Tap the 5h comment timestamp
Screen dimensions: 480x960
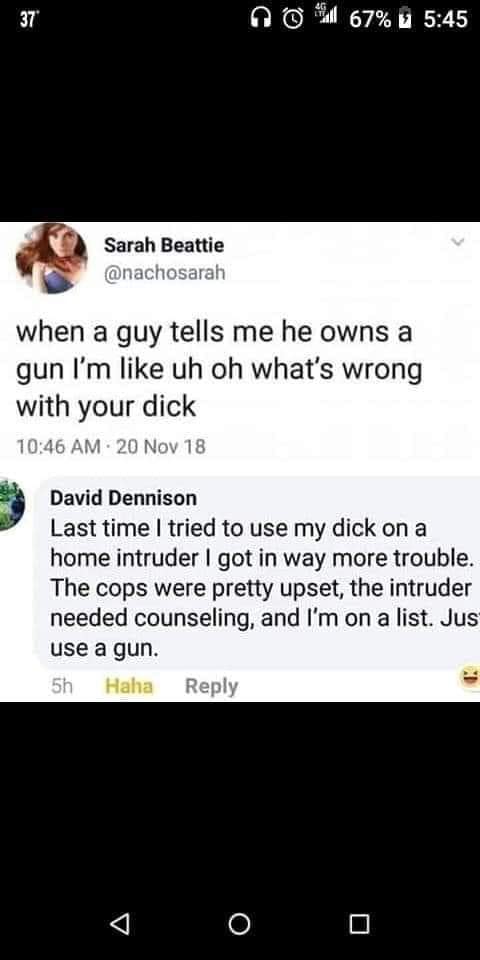61,686
